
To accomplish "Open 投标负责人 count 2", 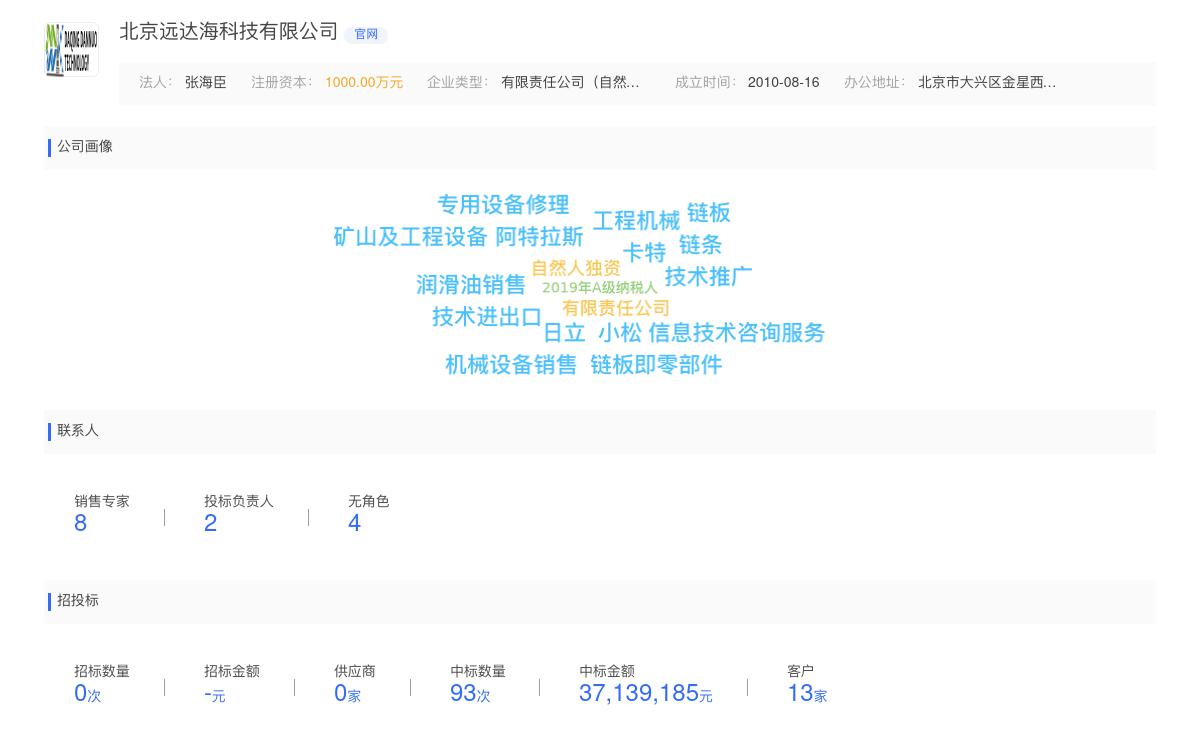I will pyautogui.click(x=211, y=523).
